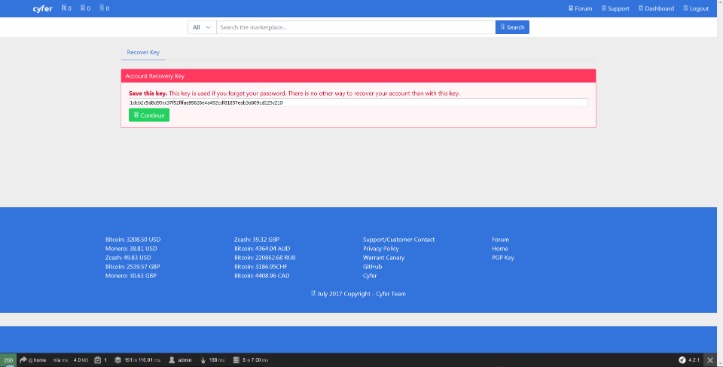Click Zcash: 39.32 GBP rate
The height and width of the screenshot is (367, 723).
[x=256, y=240]
